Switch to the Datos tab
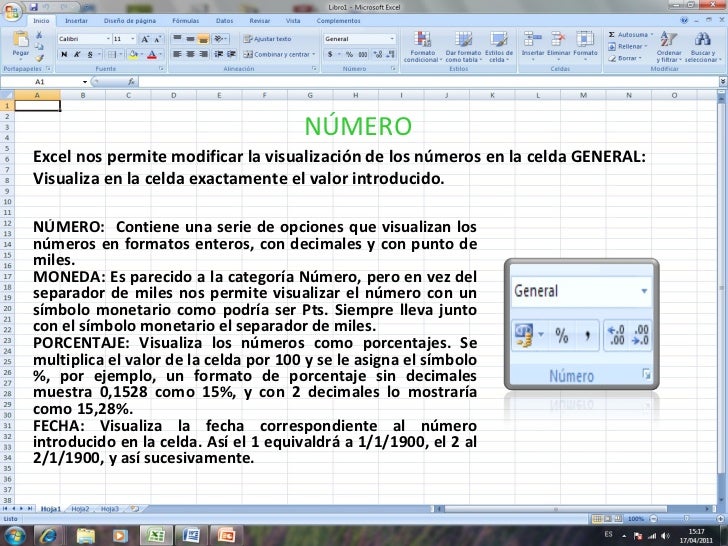The height and width of the screenshot is (546, 728). [x=224, y=21]
